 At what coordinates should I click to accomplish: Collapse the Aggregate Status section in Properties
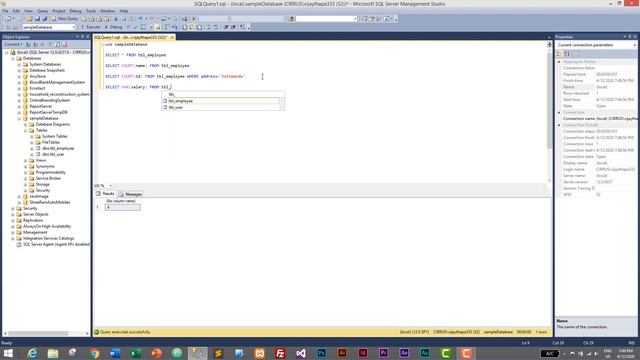point(559,62)
